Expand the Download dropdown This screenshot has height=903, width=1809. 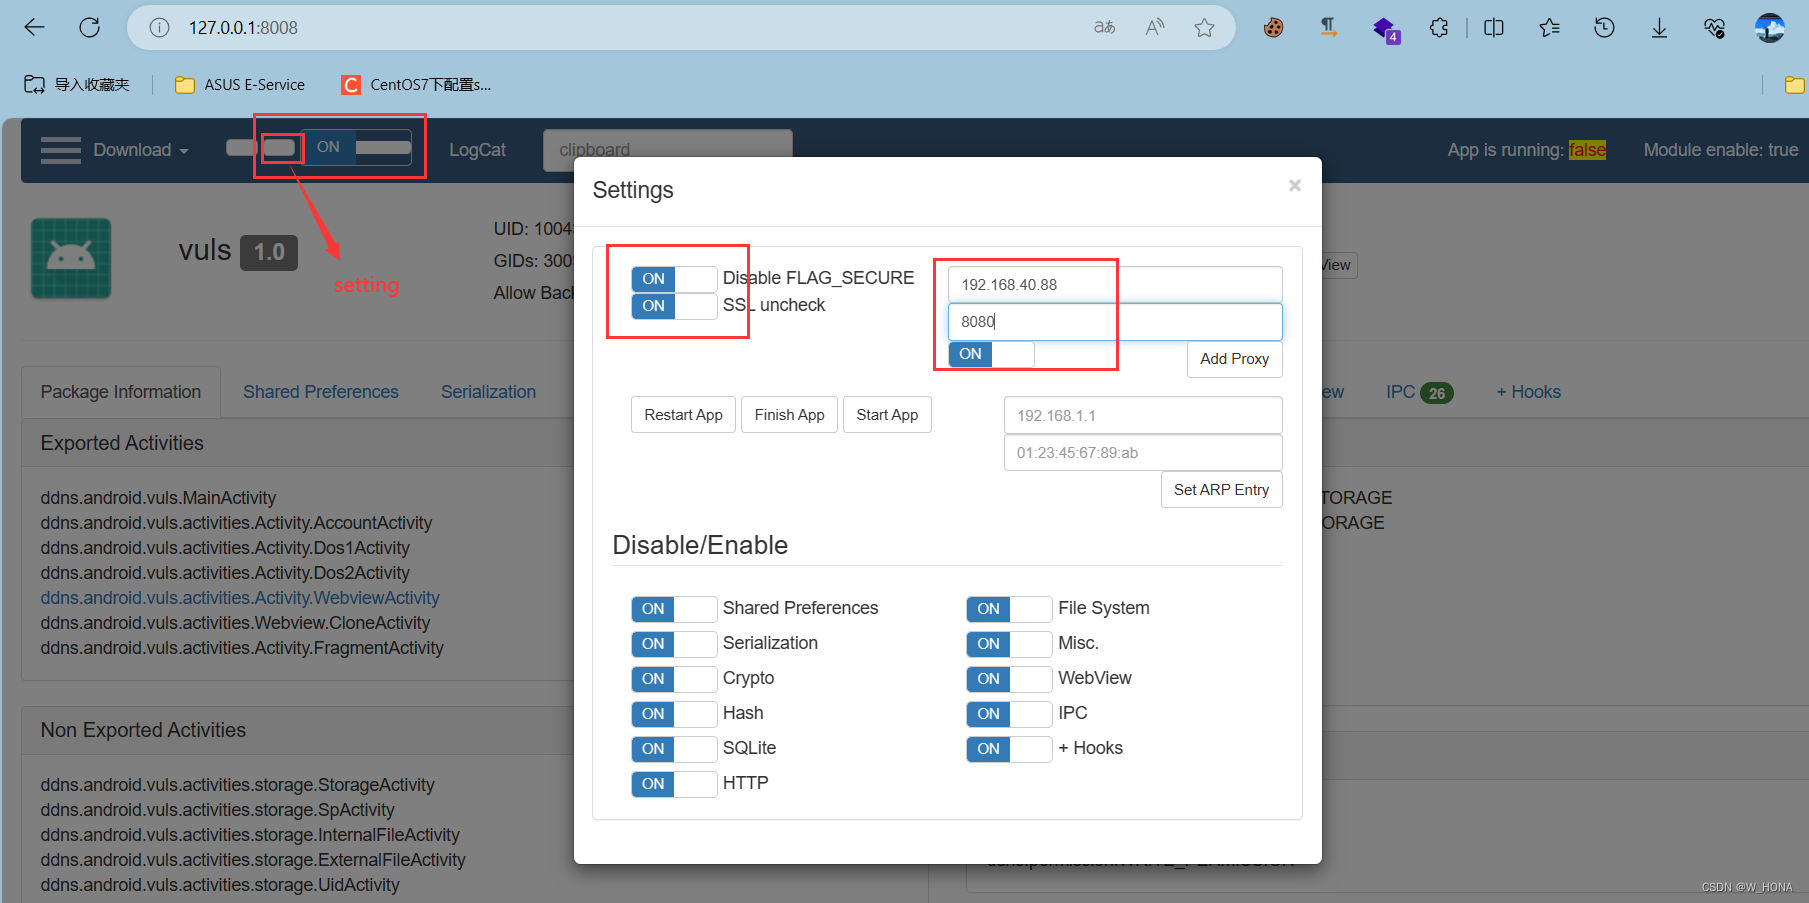pos(141,150)
